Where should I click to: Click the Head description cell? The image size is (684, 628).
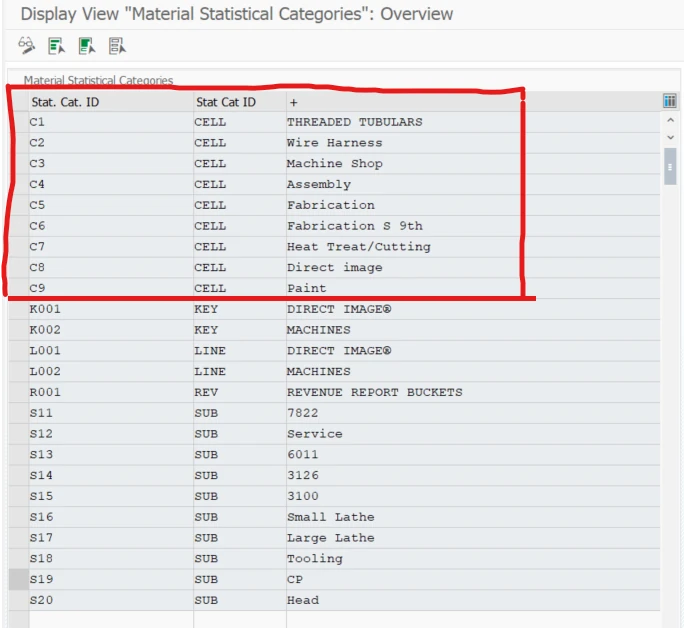(x=473, y=601)
